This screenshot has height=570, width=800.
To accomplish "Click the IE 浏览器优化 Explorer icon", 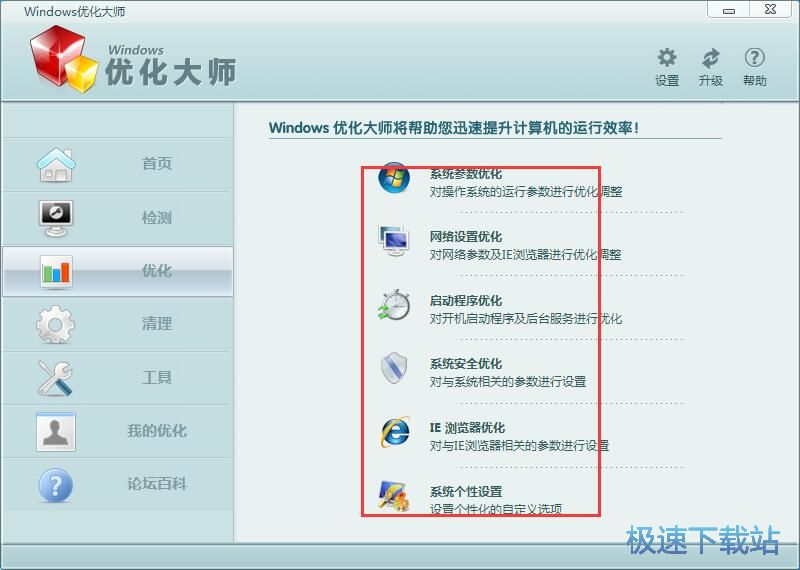I will [394, 432].
